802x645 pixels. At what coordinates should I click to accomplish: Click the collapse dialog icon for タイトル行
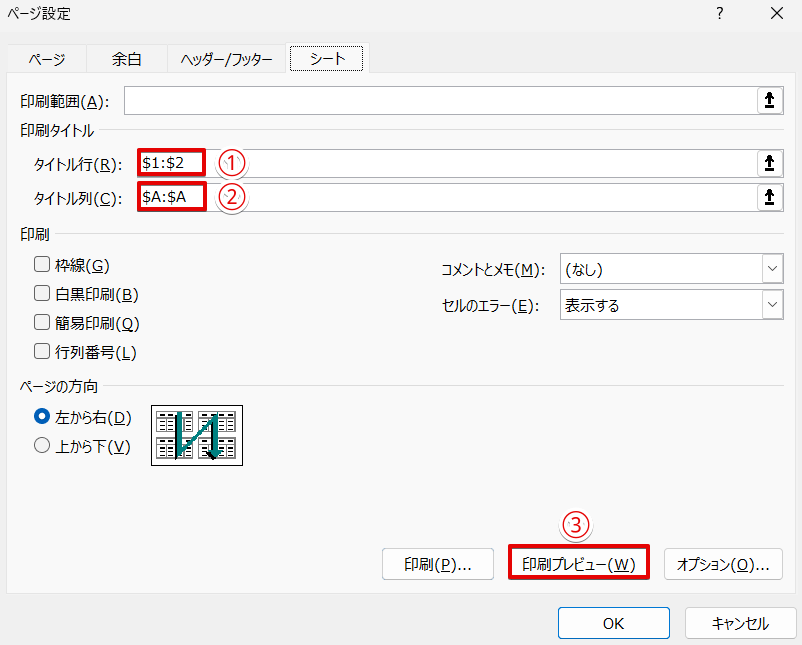point(769,162)
